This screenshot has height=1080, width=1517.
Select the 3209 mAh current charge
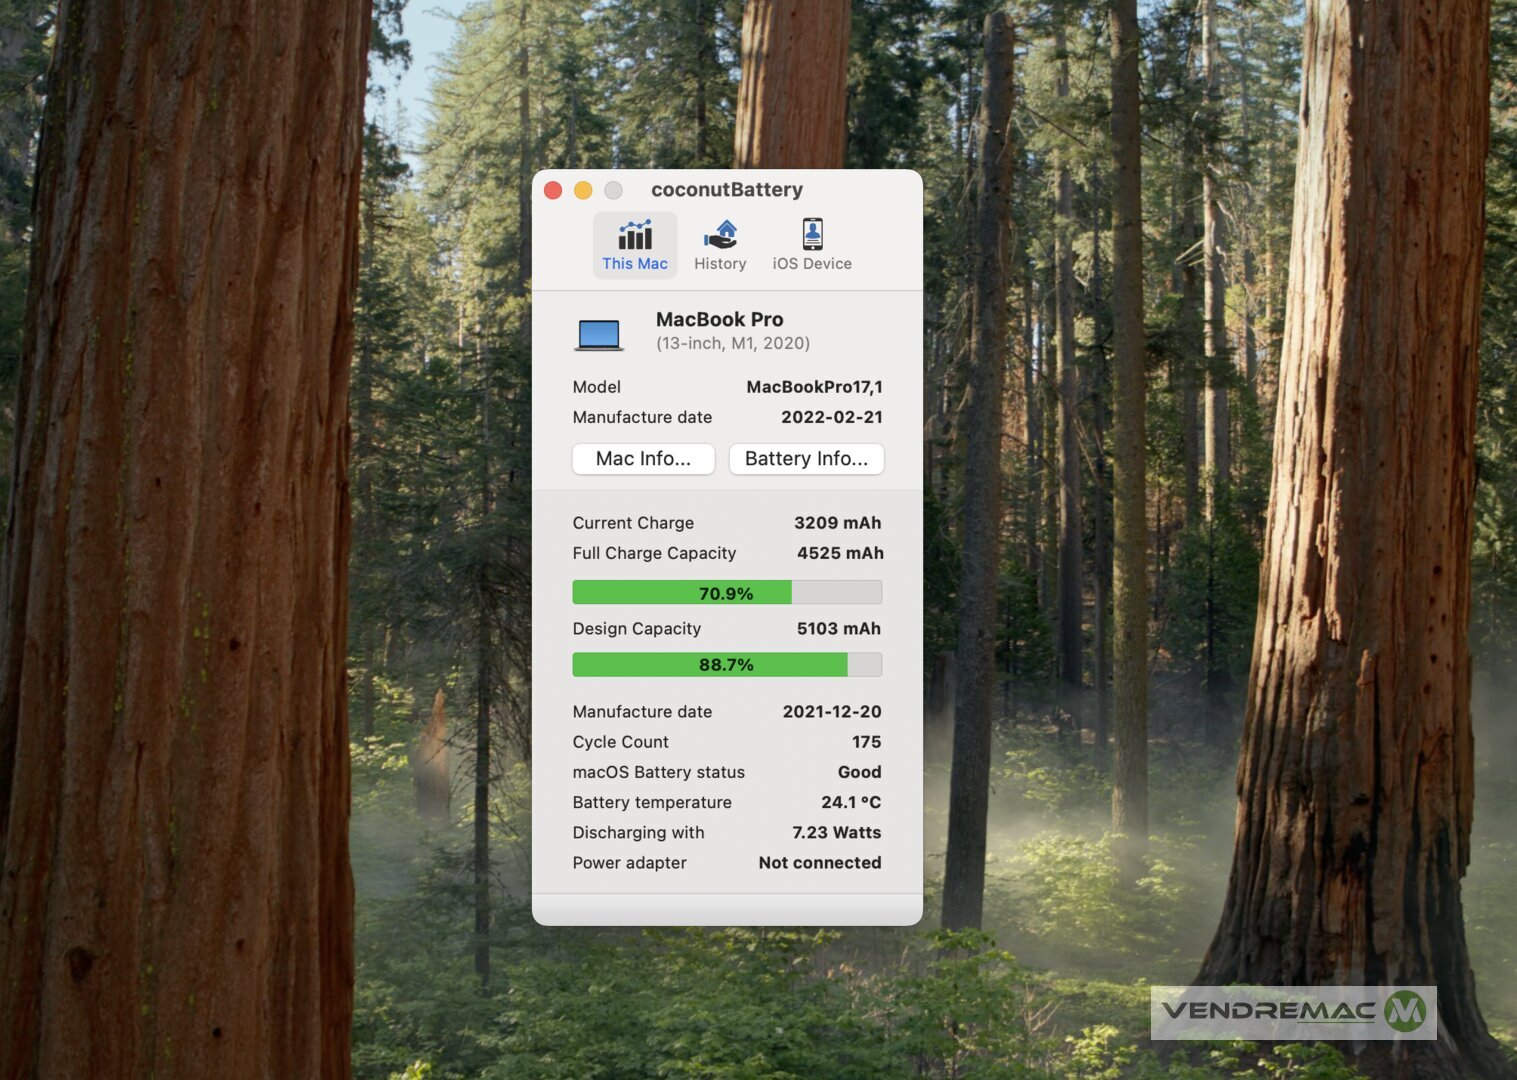(838, 523)
